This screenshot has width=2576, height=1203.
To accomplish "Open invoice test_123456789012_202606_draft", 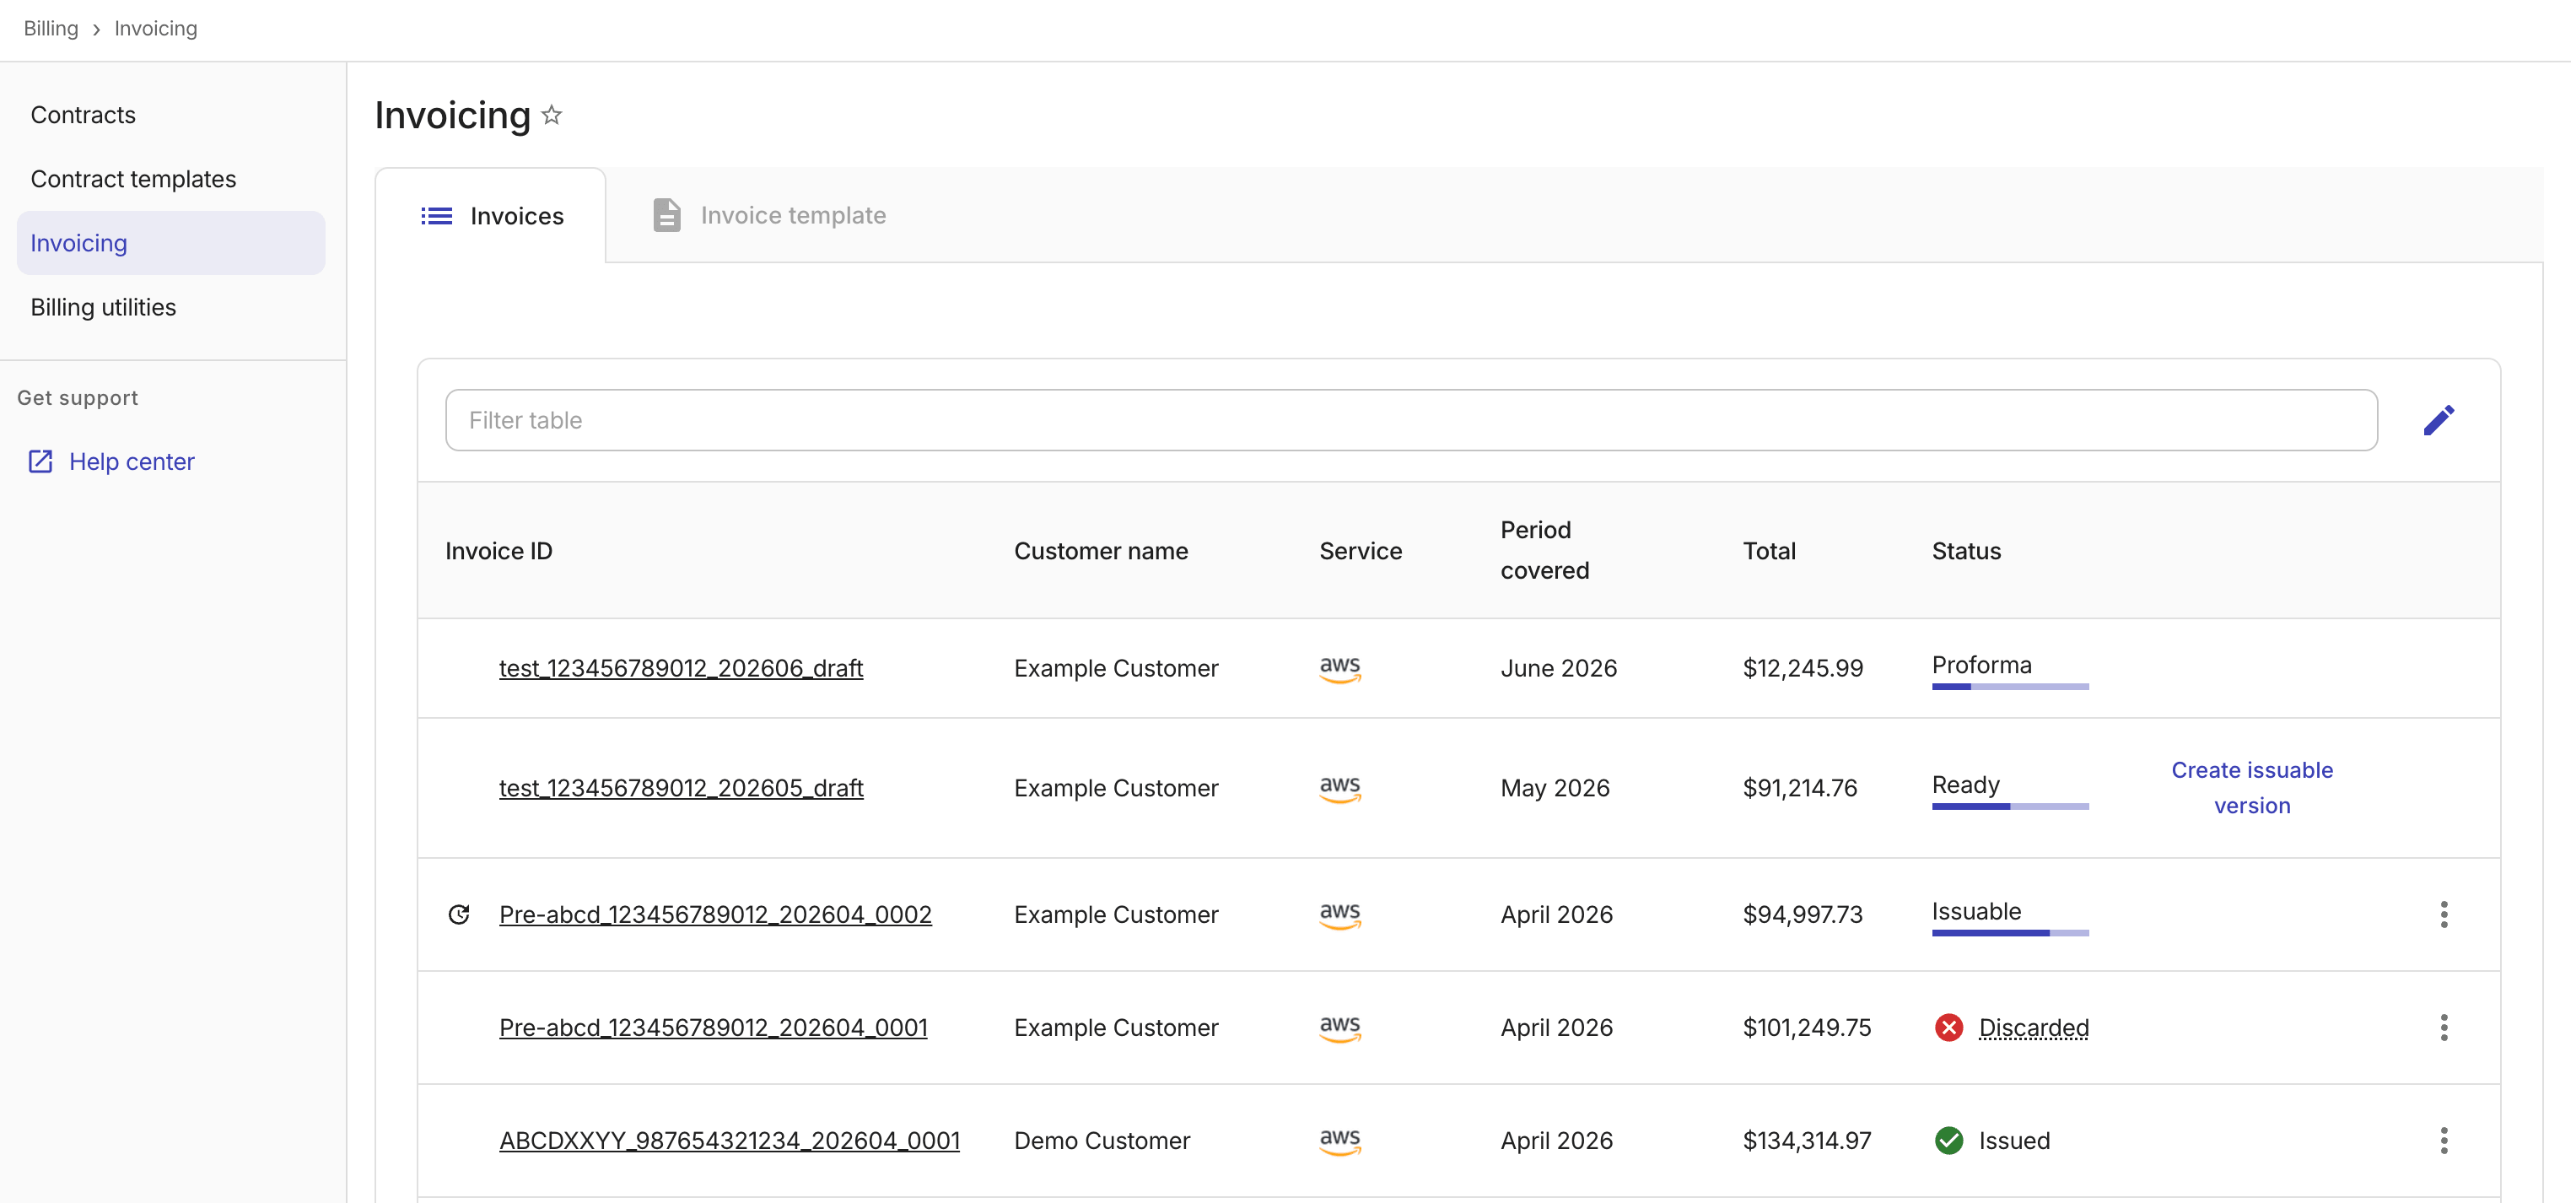I will (x=681, y=668).
